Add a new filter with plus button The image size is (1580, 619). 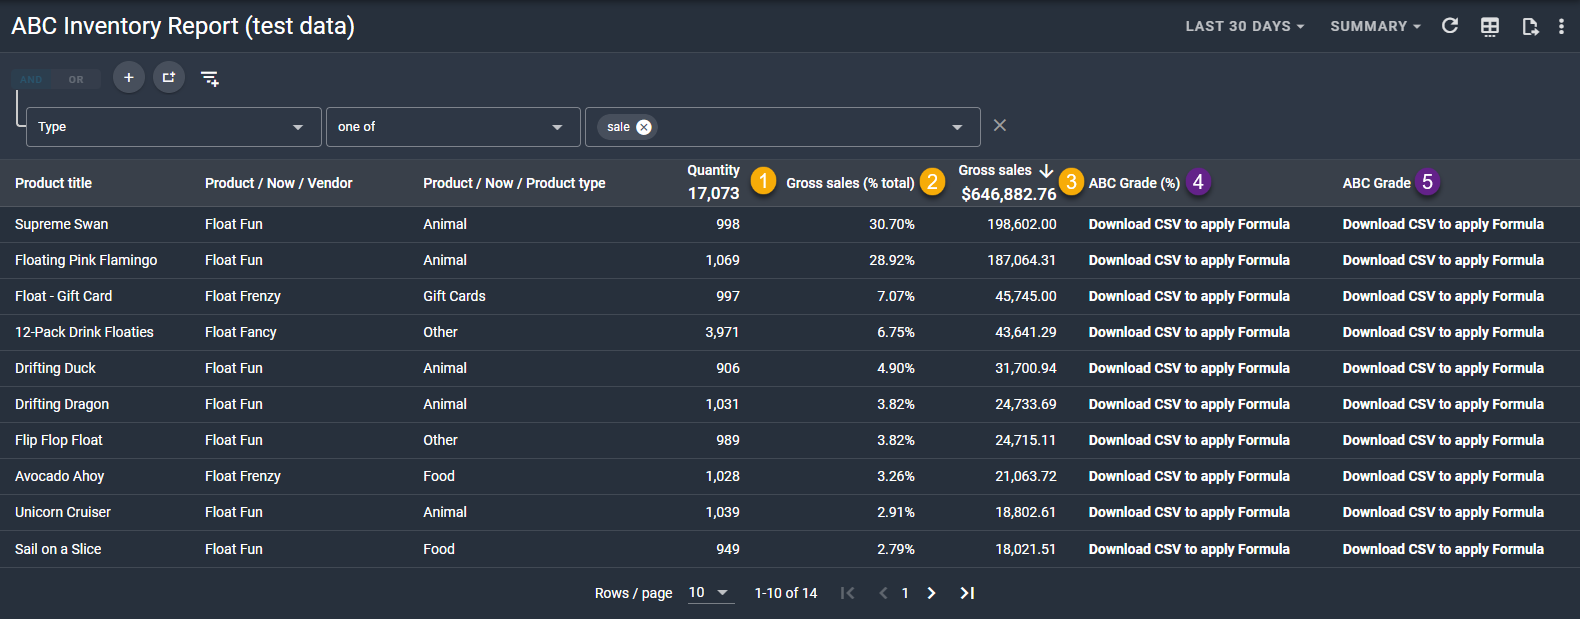(129, 77)
